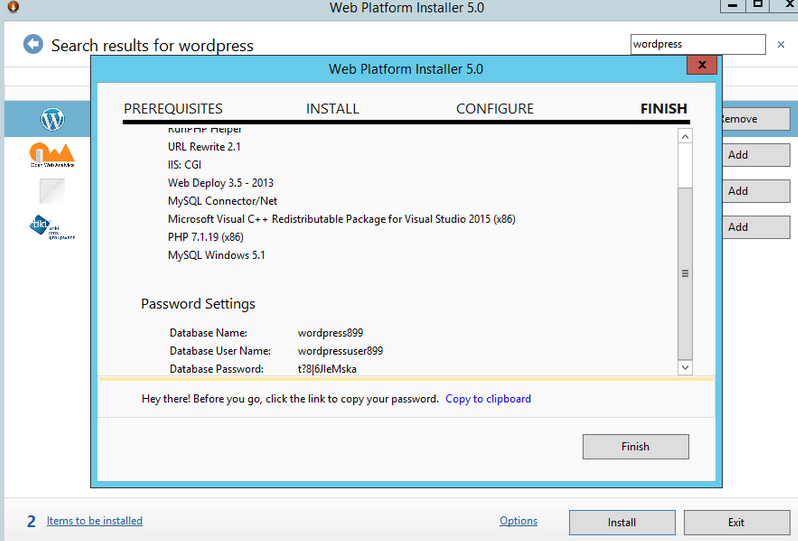Image resolution: width=798 pixels, height=541 pixels.
Task: Select the MySQL Windows 5.1 entry
Action: pos(216,255)
